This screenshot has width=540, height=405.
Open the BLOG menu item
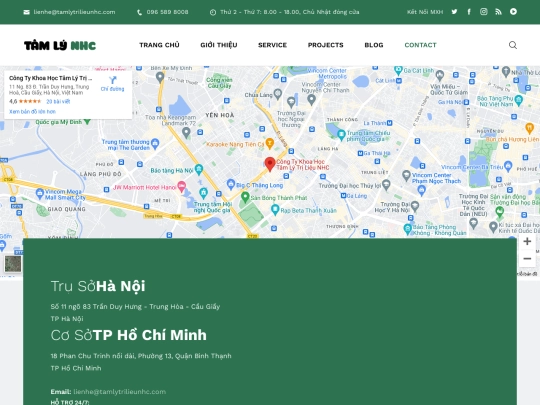(x=374, y=45)
